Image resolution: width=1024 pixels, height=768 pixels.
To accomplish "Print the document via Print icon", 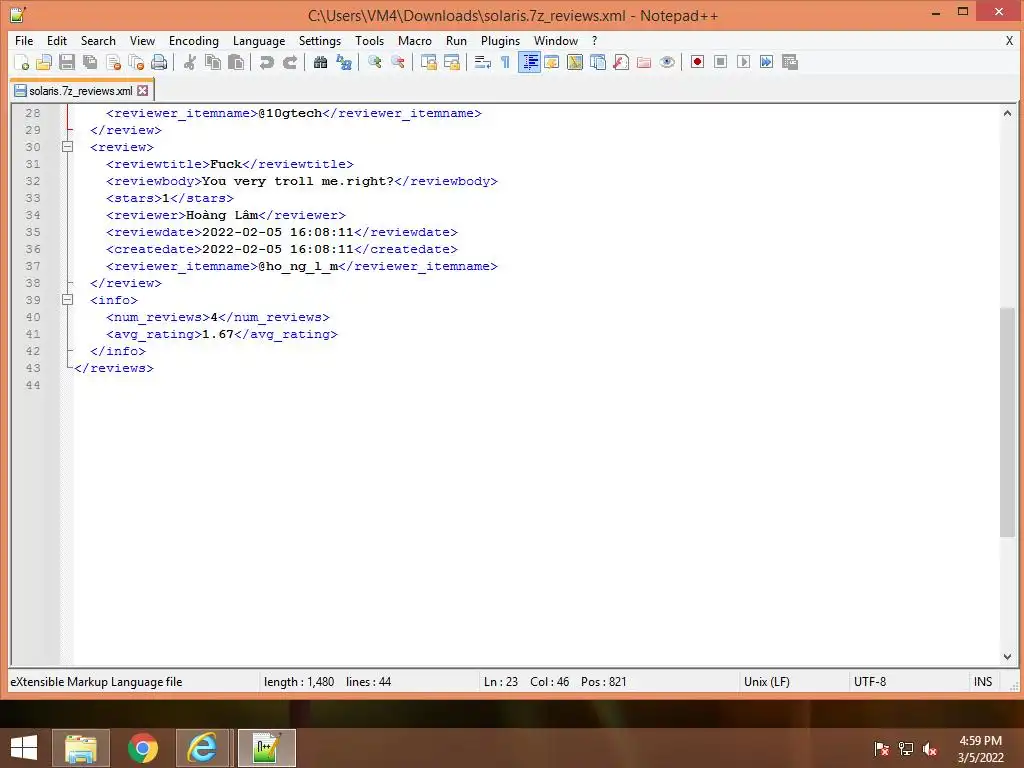I will coord(159,62).
